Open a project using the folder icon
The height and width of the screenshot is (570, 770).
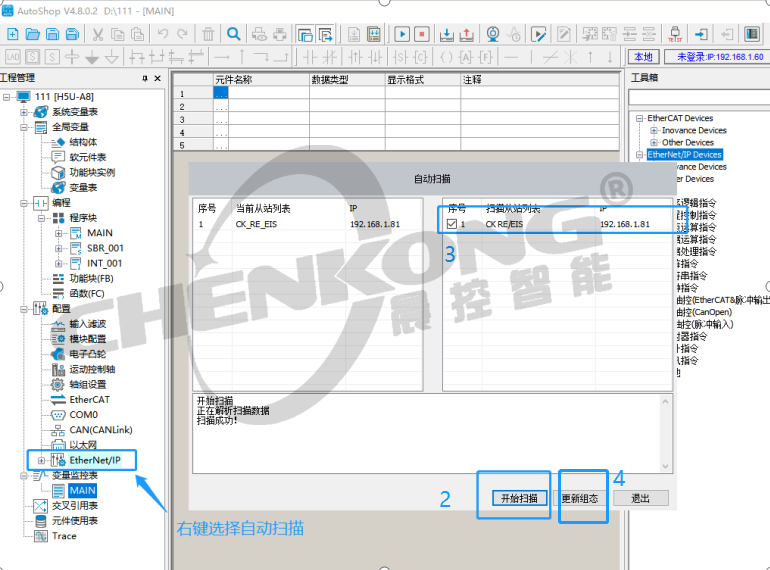(x=32, y=34)
